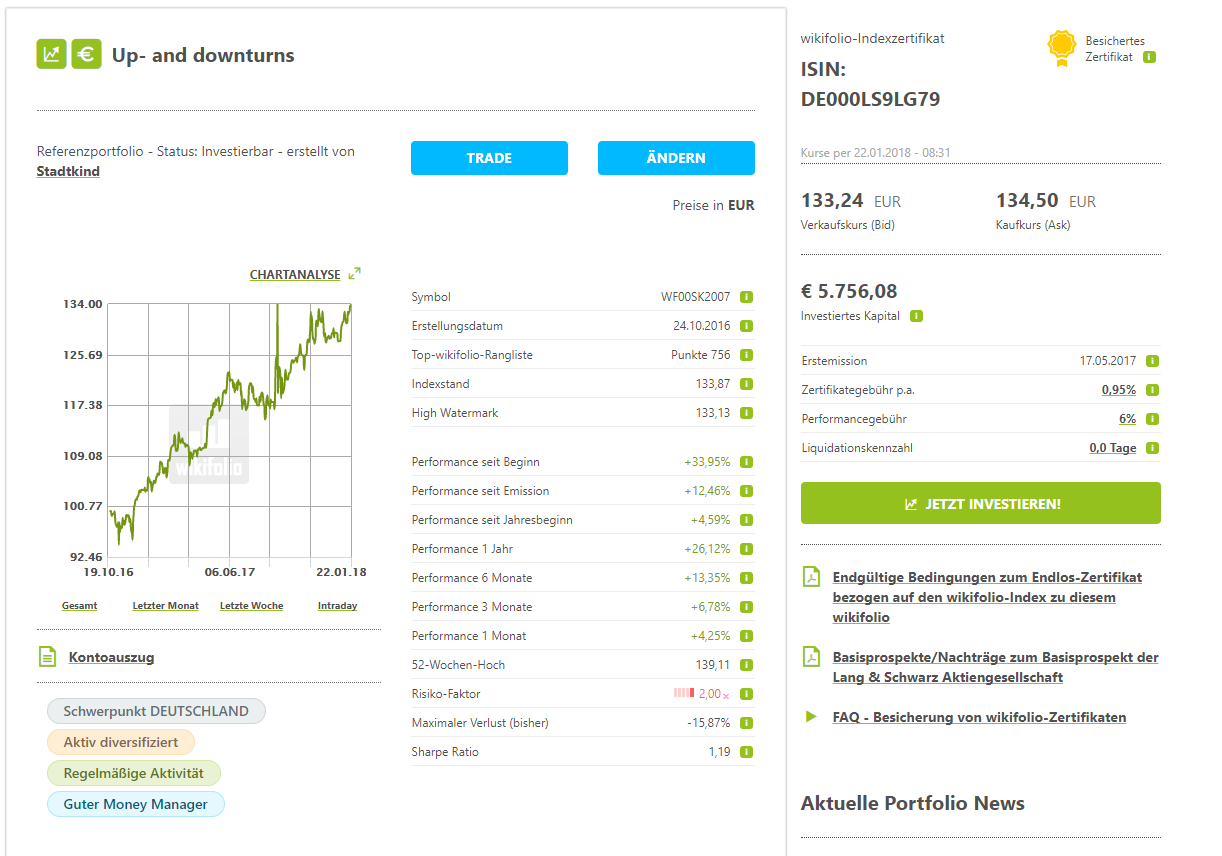Click the Kontoauszug document icon
1222x856 pixels.
[47, 657]
